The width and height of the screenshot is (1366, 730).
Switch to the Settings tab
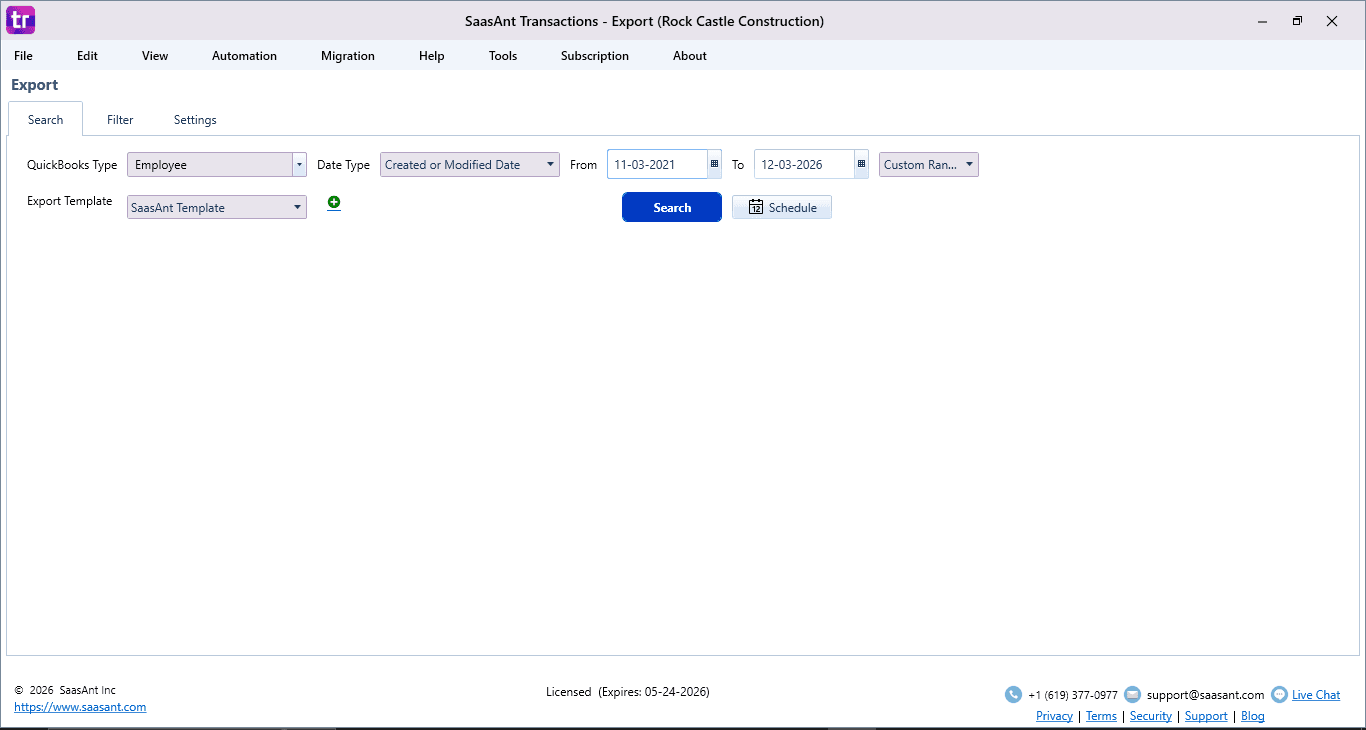click(x=195, y=120)
